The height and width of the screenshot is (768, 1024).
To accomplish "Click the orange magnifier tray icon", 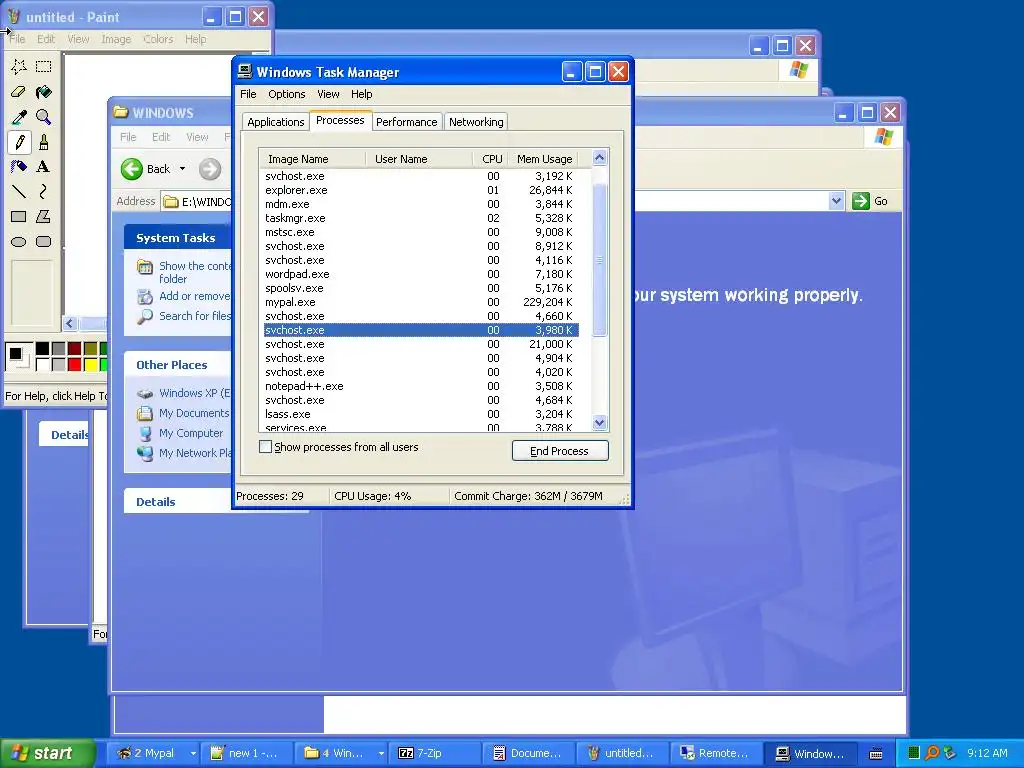I will pos(932,753).
